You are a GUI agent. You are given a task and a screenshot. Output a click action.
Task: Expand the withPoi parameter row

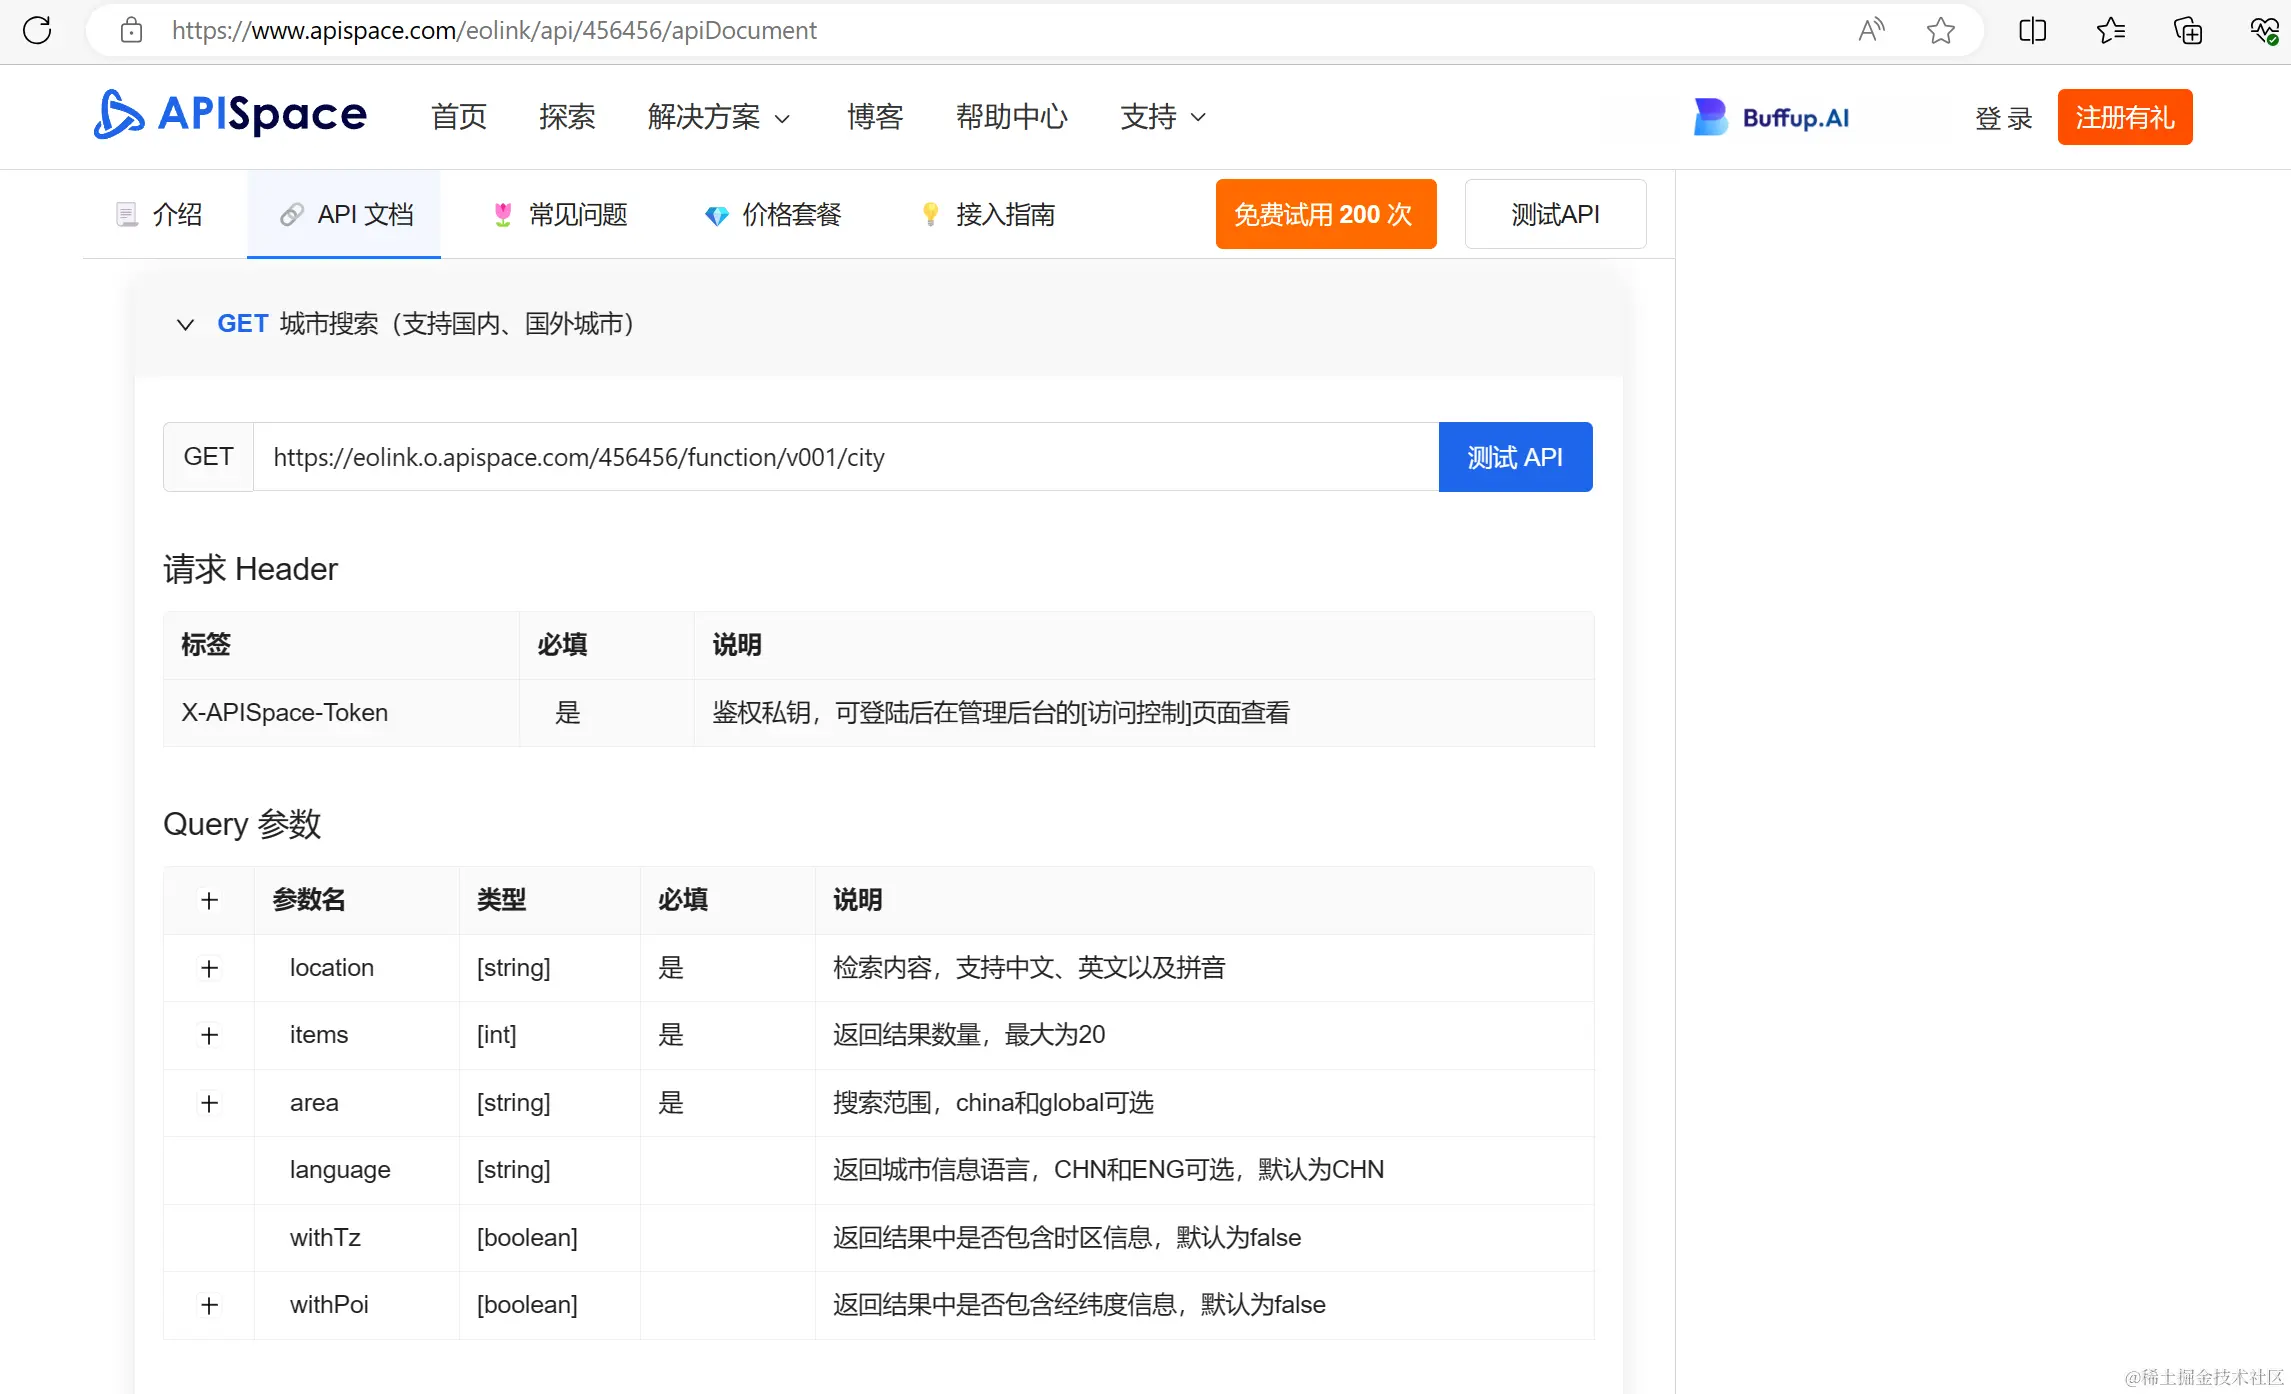click(x=209, y=1305)
